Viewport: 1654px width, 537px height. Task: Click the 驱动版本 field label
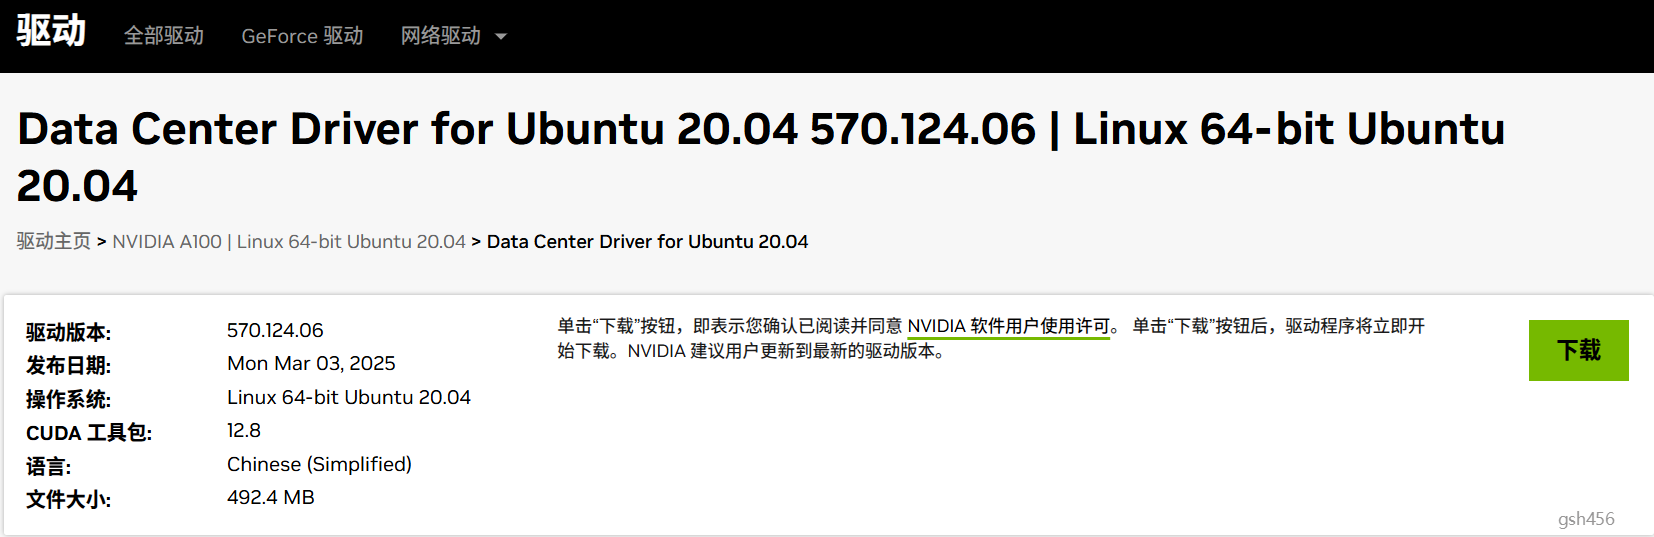pyautogui.click(x=68, y=332)
